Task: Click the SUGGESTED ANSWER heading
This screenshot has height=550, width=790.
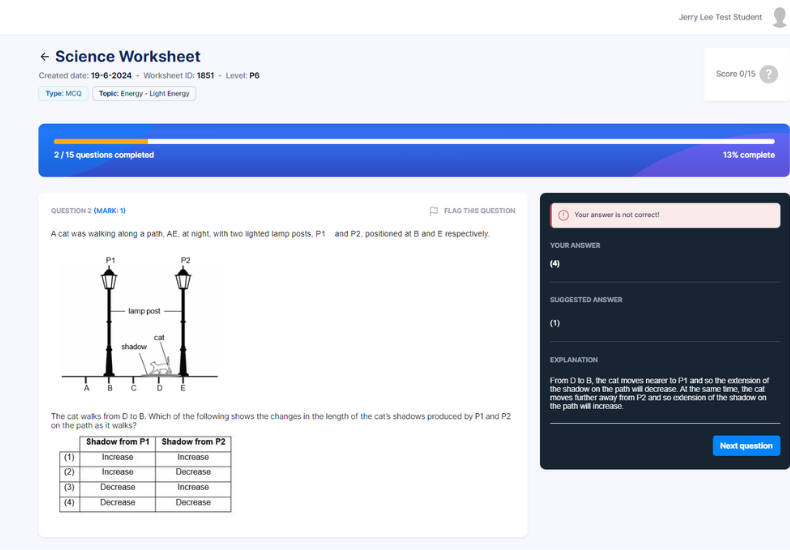Action: click(x=586, y=300)
